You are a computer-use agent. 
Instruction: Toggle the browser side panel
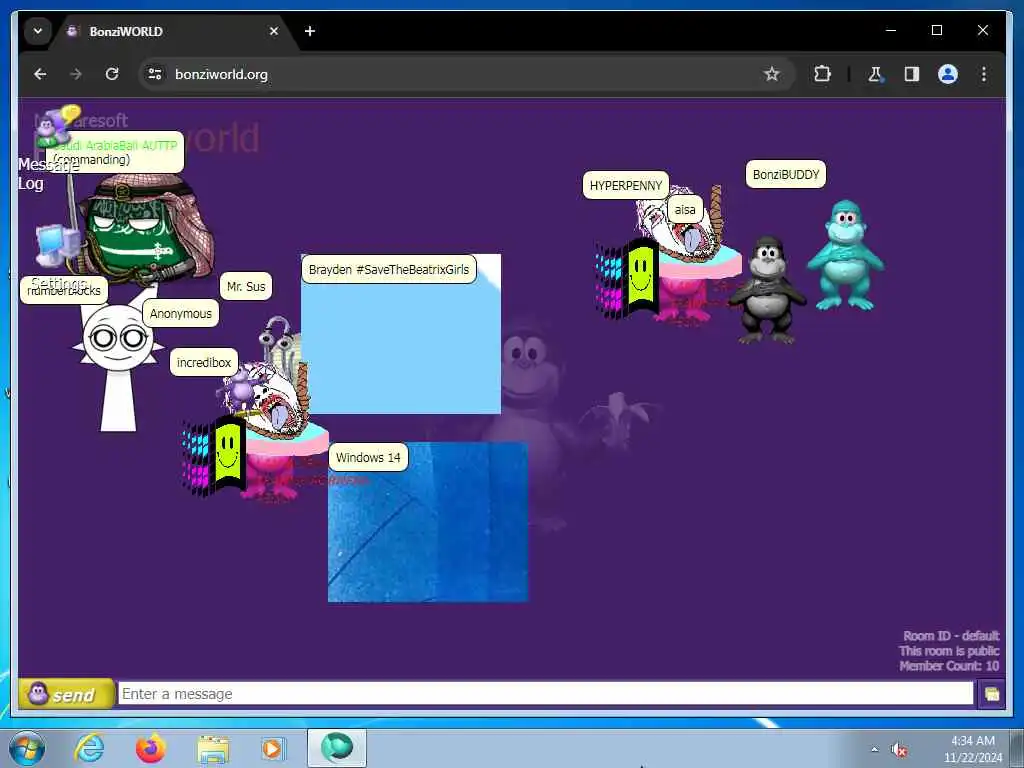pos(912,74)
